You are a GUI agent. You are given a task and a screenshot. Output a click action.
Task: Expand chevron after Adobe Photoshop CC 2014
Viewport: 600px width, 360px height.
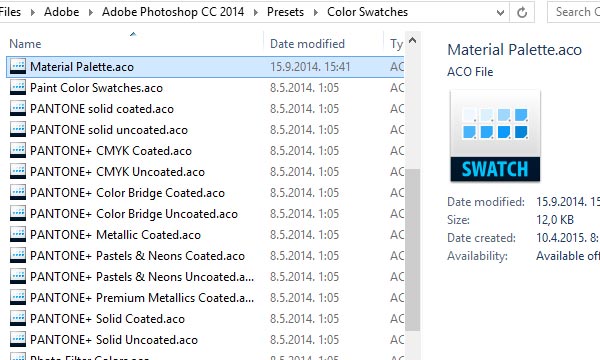pos(255,12)
